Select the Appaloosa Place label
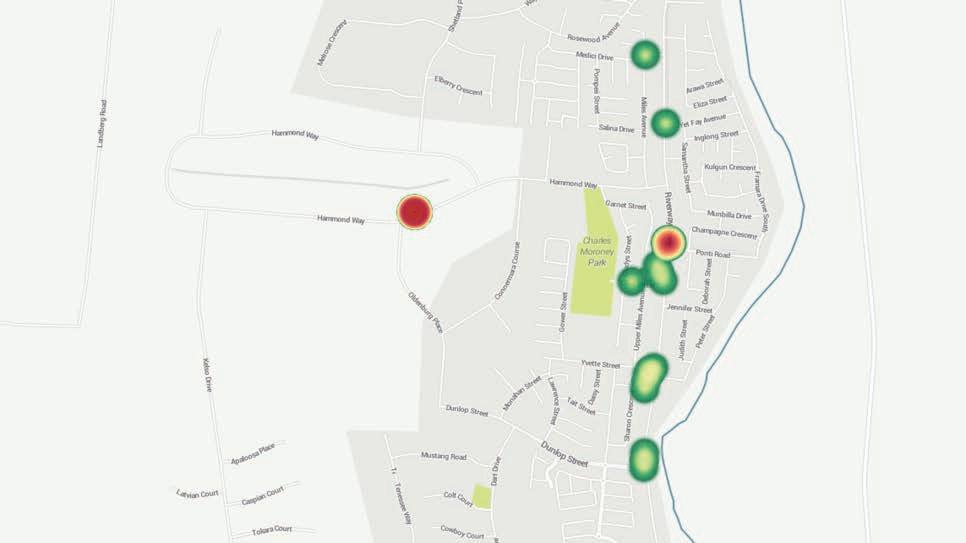This screenshot has width=966, height=543. [x=253, y=454]
